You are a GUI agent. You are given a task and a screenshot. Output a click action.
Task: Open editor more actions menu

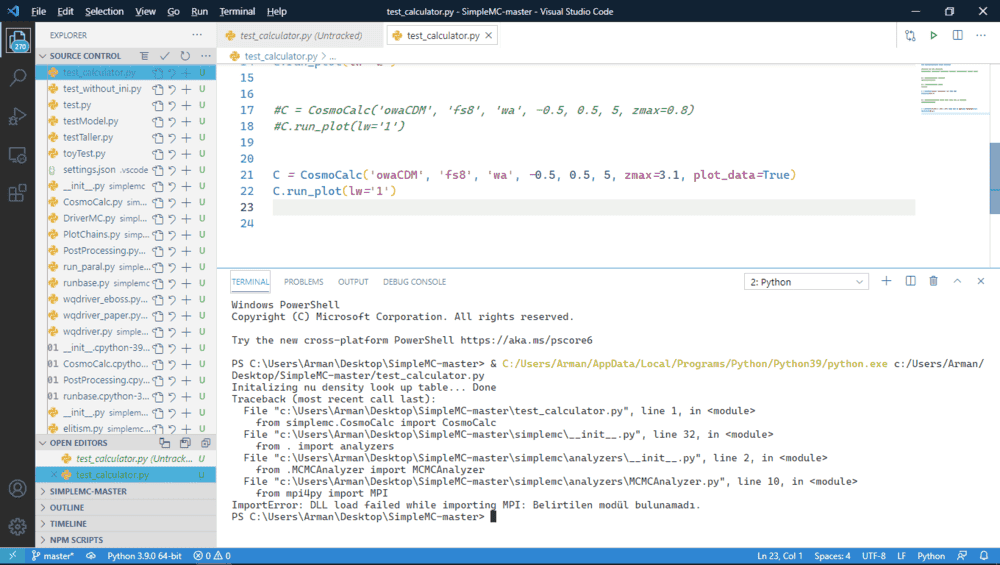[x=981, y=36]
